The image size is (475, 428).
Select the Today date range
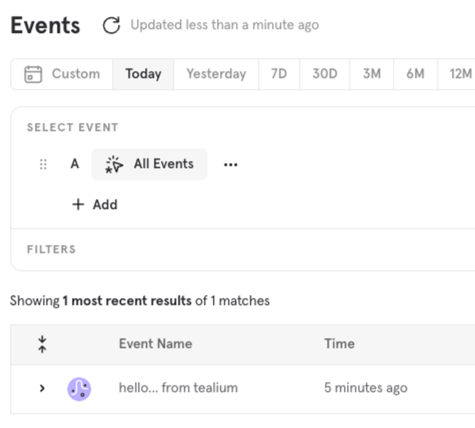pyautogui.click(x=143, y=74)
